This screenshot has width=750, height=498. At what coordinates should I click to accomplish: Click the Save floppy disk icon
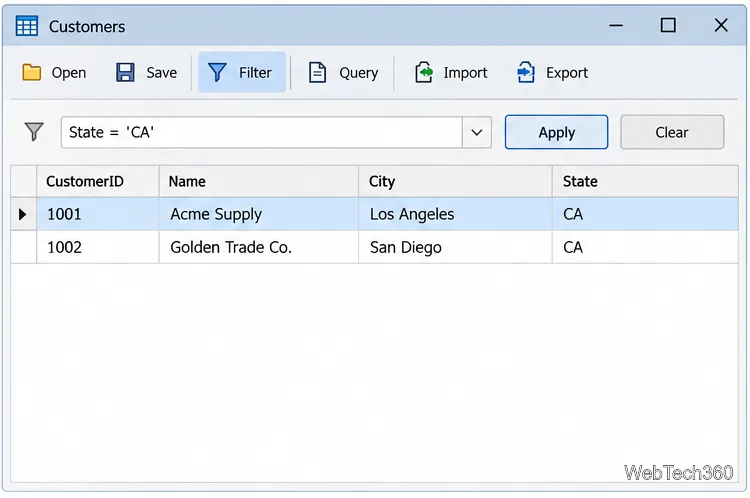(x=125, y=72)
